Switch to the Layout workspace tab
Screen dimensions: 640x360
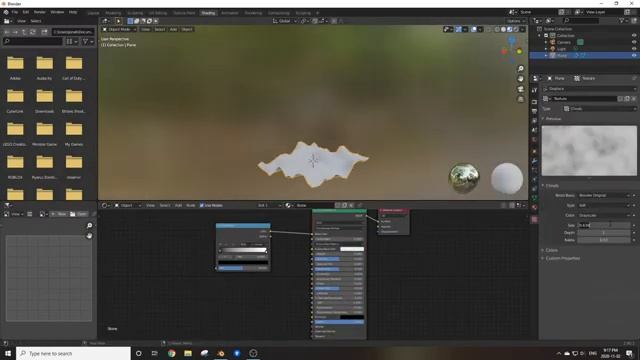click(x=93, y=13)
